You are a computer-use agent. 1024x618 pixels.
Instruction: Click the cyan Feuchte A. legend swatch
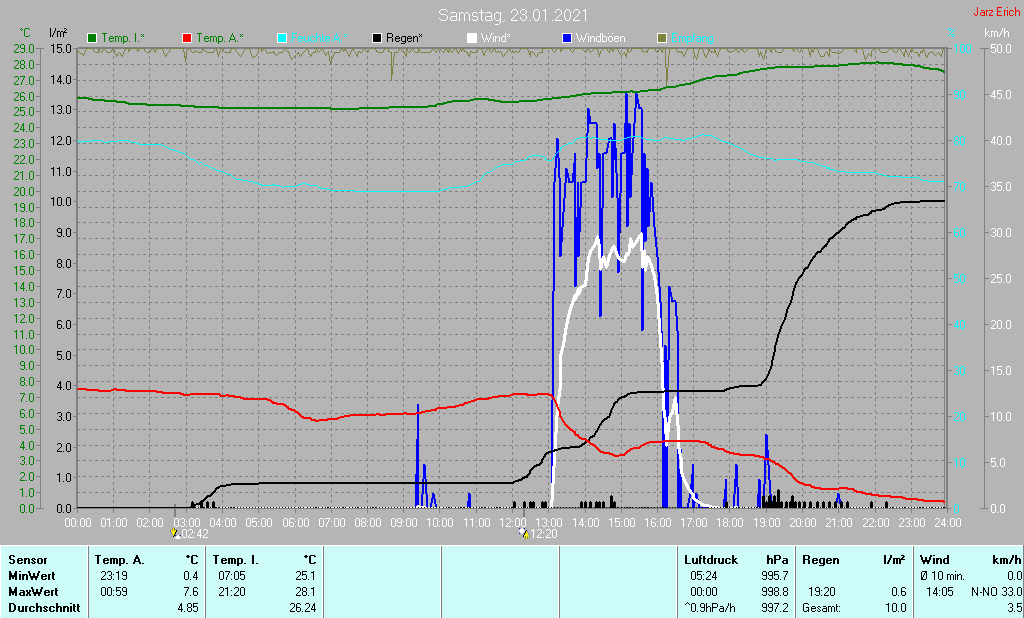pyautogui.click(x=282, y=38)
